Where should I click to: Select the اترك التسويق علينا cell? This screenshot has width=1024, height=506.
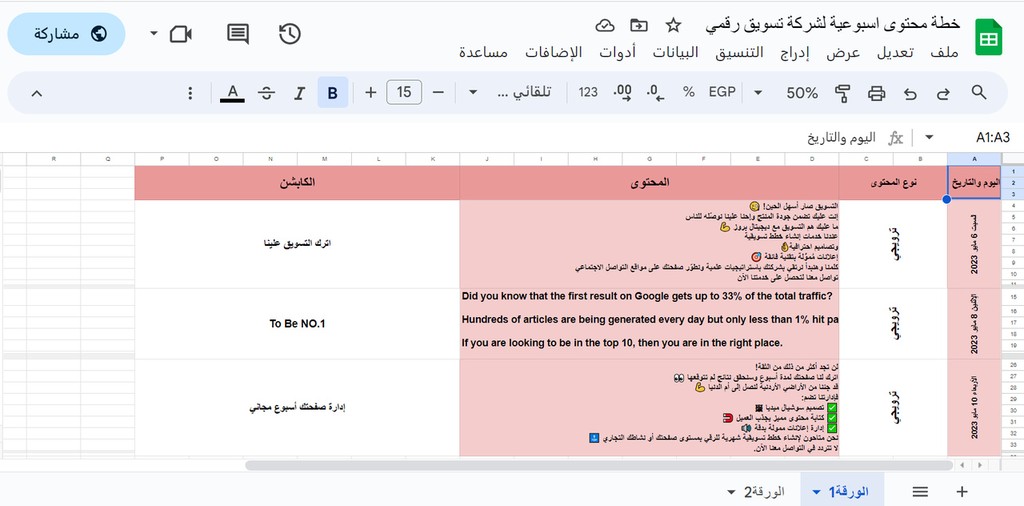pos(297,244)
